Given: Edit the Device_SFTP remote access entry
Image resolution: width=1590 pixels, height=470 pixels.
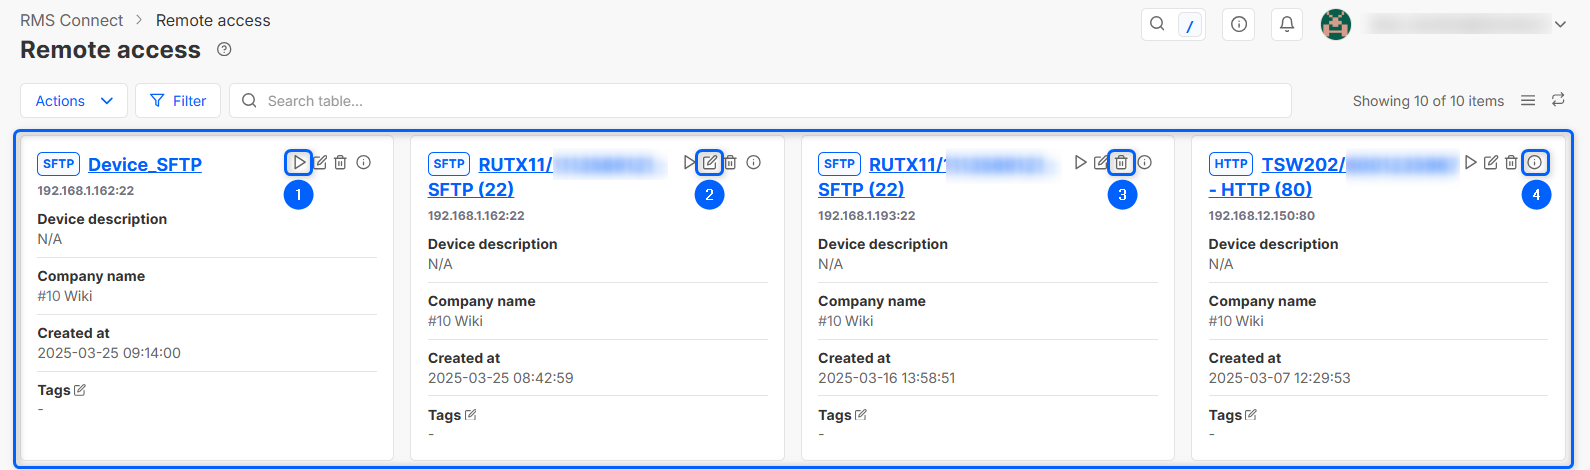Looking at the screenshot, I should click(320, 162).
